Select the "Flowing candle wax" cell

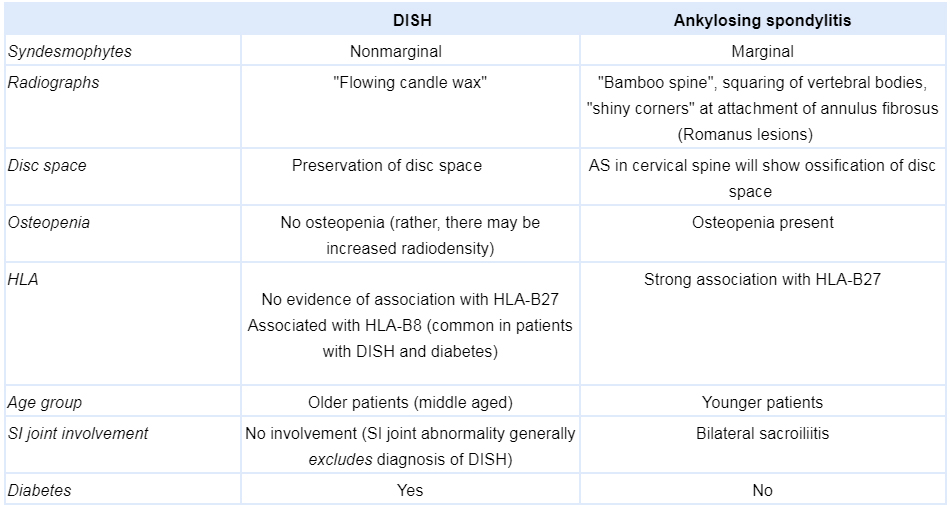[x=409, y=82]
